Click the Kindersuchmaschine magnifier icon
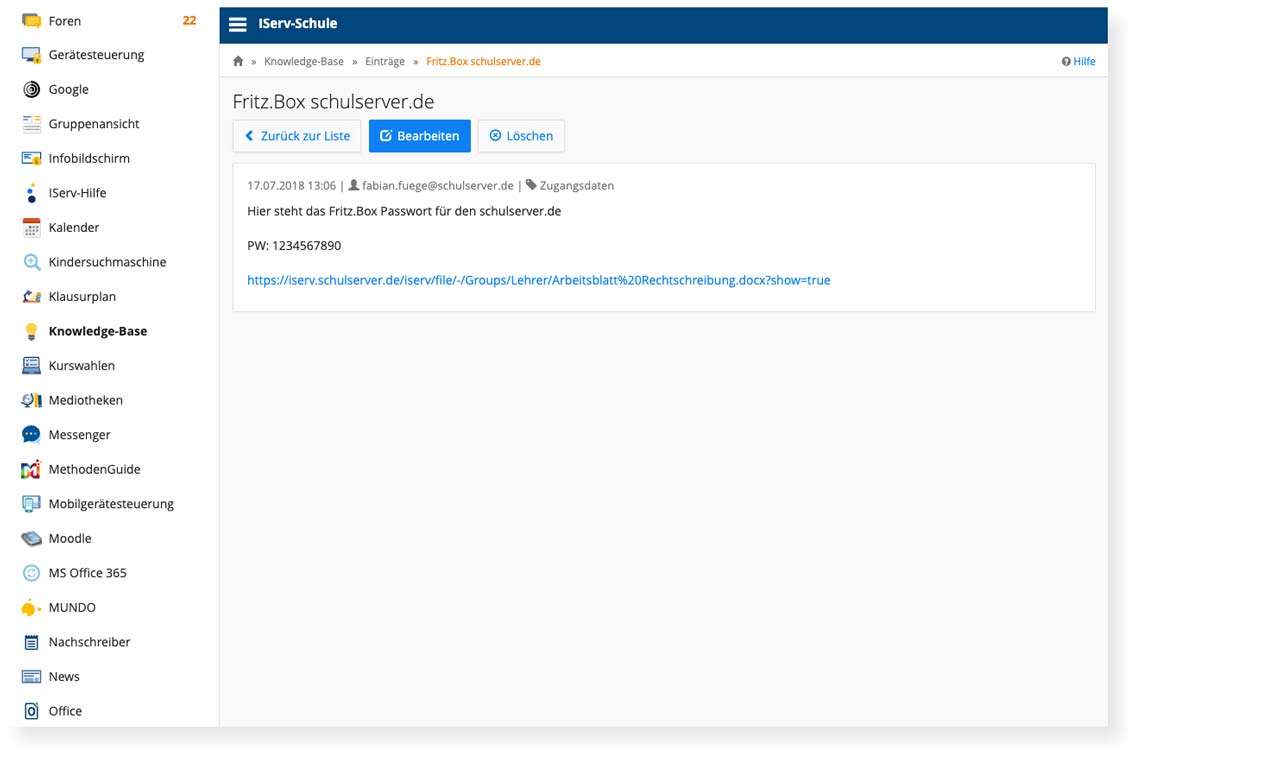Image resolution: width=1280 pixels, height=766 pixels. click(x=31, y=262)
